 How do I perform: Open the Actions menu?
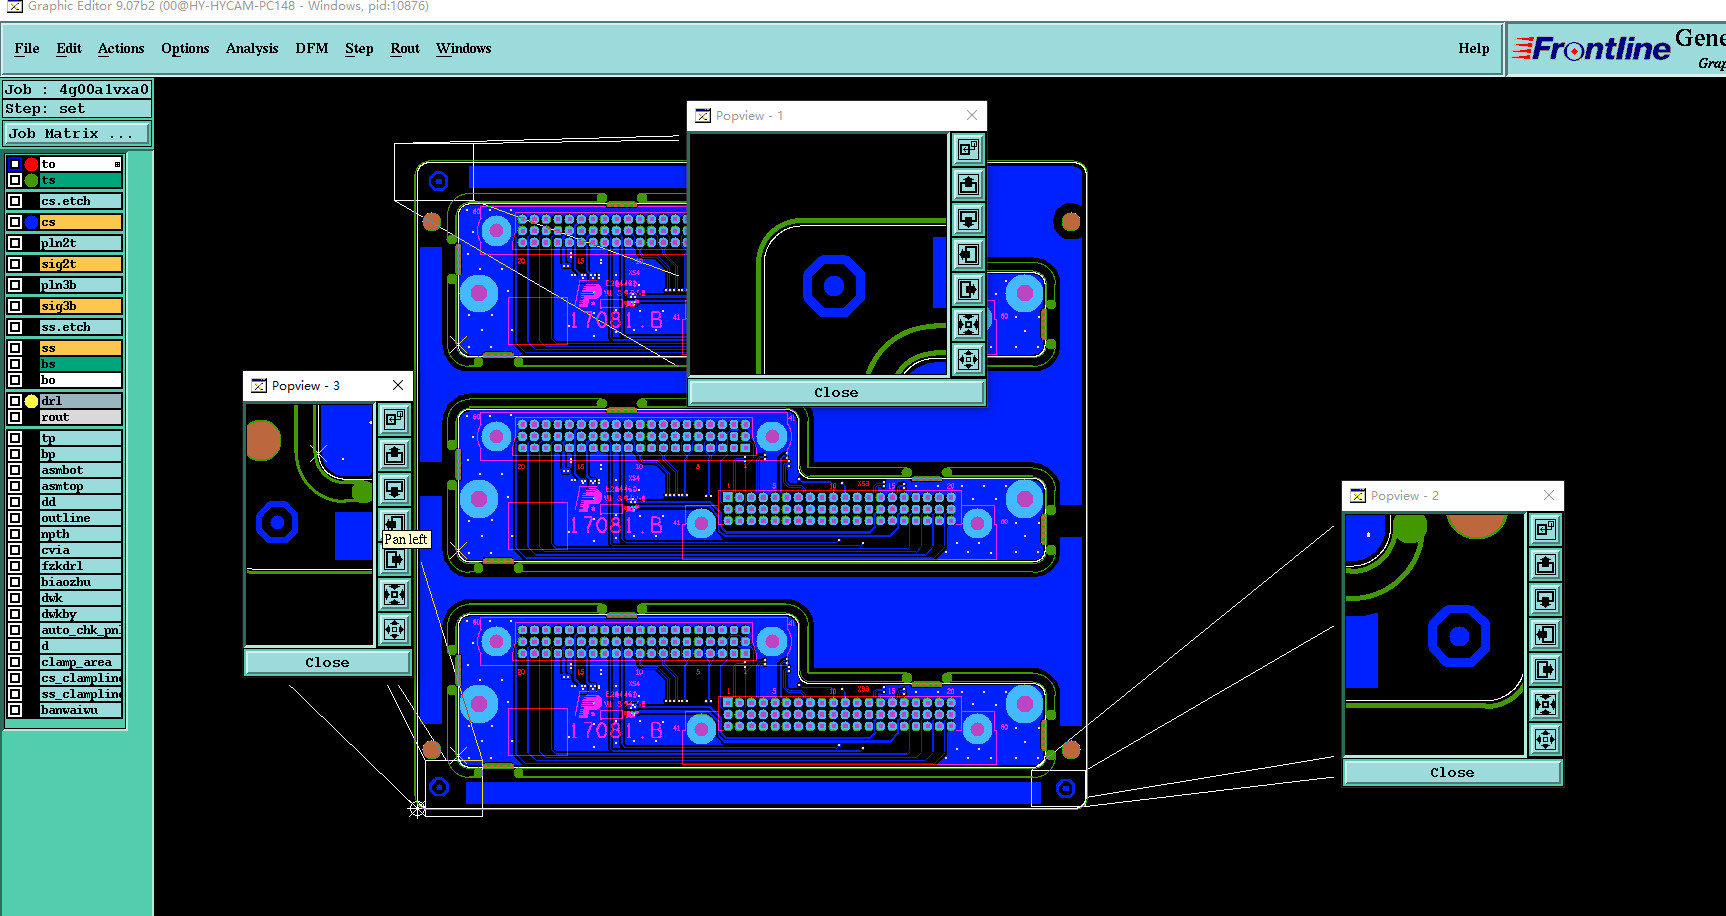click(121, 48)
